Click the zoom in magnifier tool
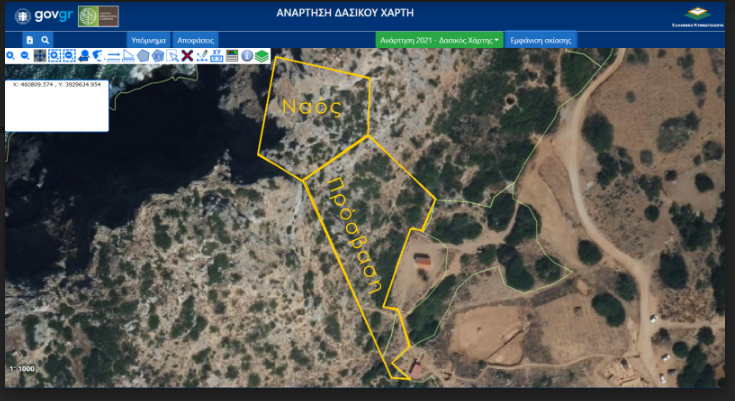This screenshot has width=735, height=401. point(10,55)
